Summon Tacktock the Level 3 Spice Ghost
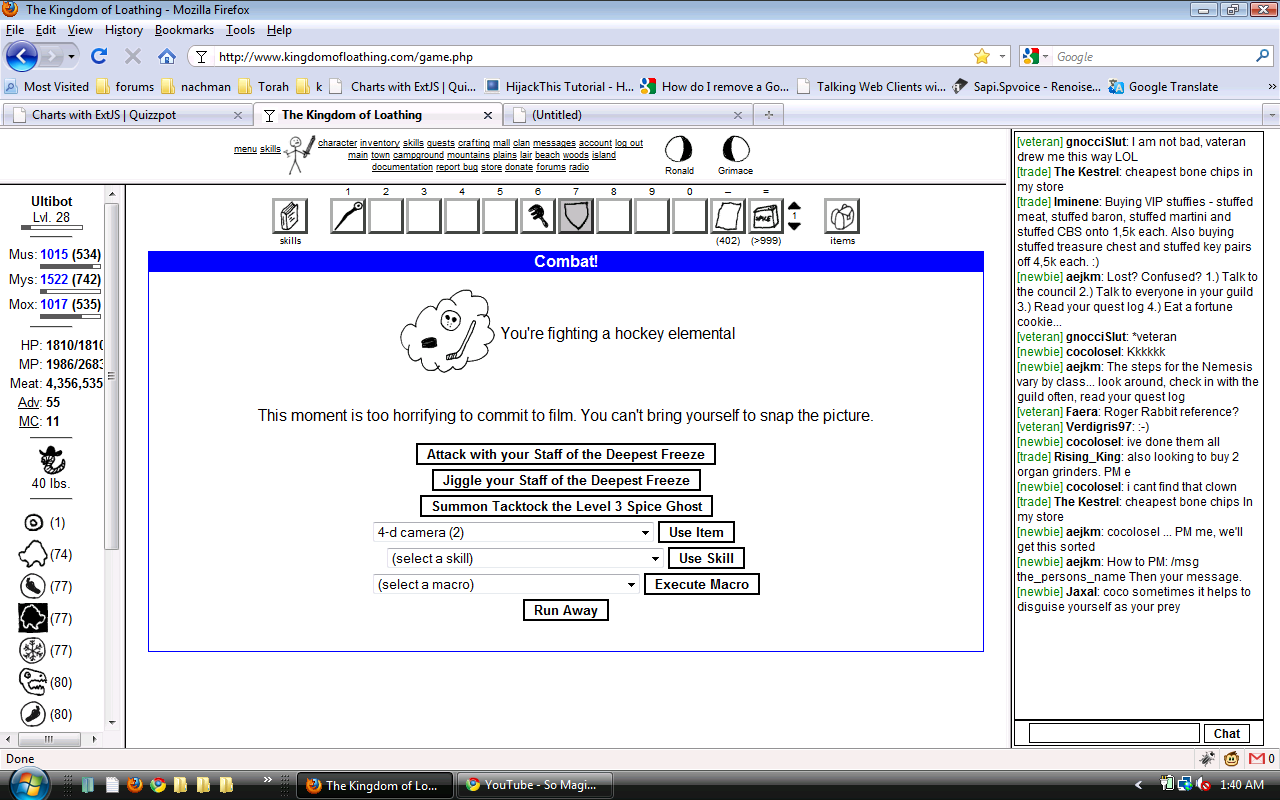Viewport: 1280px width, 800px height. (x=567, y=506)
